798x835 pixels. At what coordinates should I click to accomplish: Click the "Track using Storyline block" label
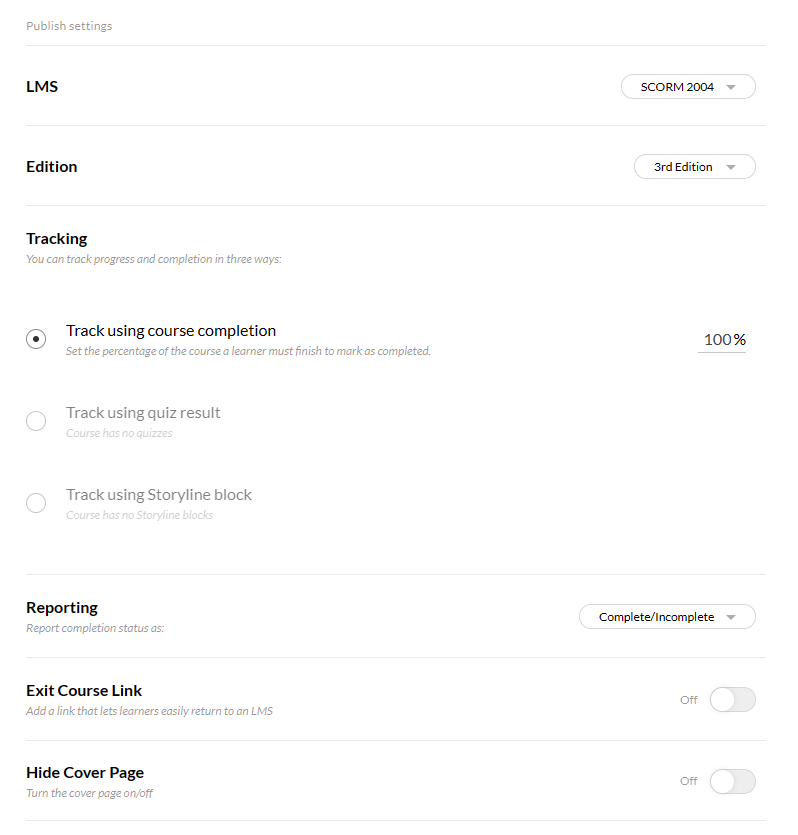[x=159, y=495]
